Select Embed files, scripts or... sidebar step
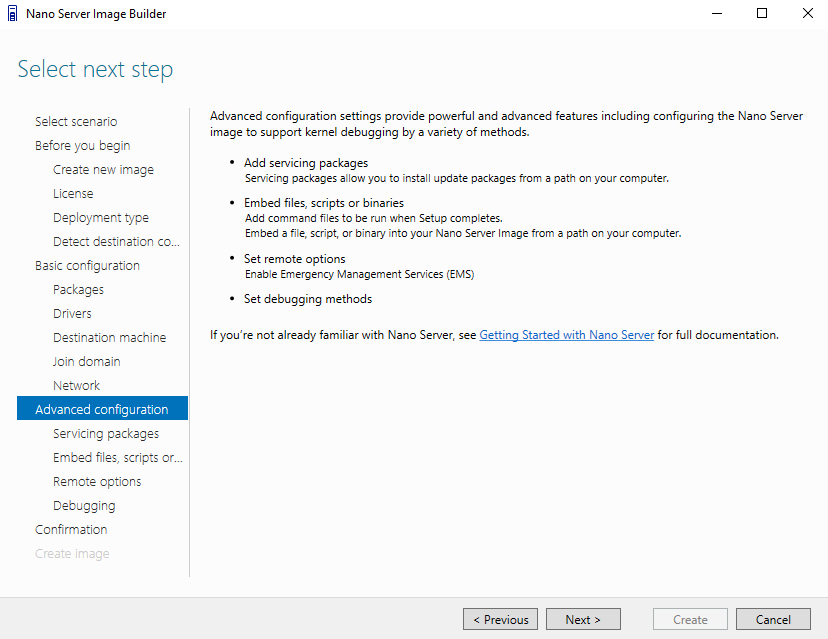828x639 pixels. click(117, 457)
